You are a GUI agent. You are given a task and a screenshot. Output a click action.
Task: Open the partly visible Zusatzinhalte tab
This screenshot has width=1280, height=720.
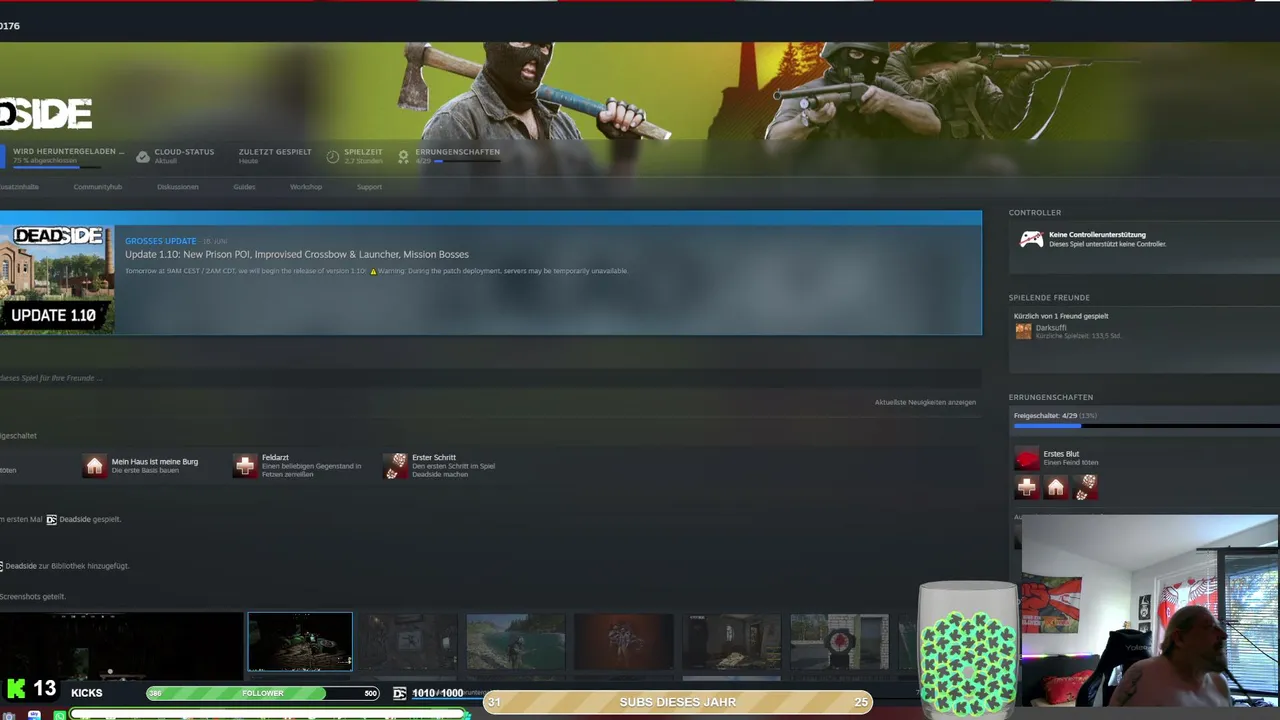pos(19,187)
